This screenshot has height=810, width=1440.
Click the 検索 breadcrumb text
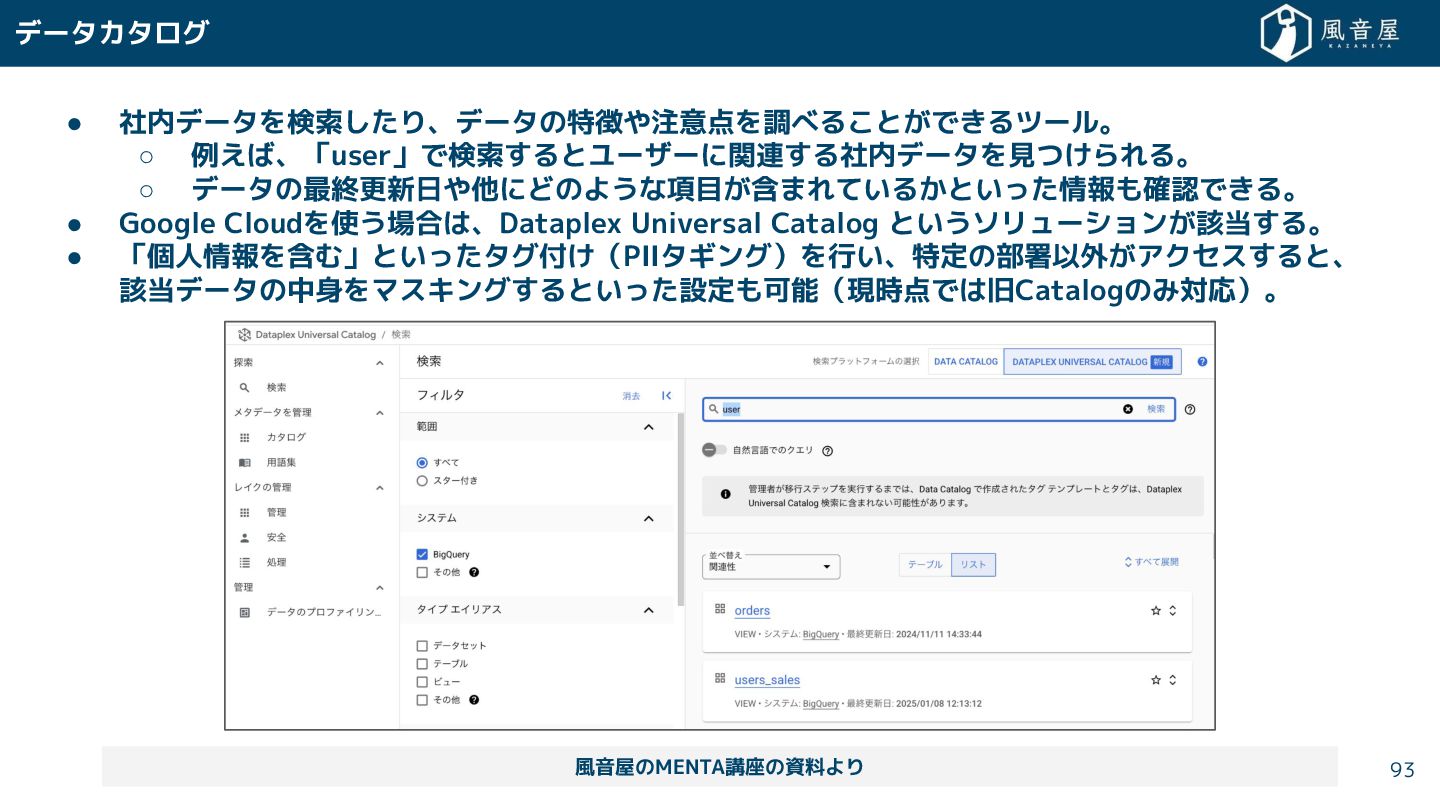coord(401,334)
